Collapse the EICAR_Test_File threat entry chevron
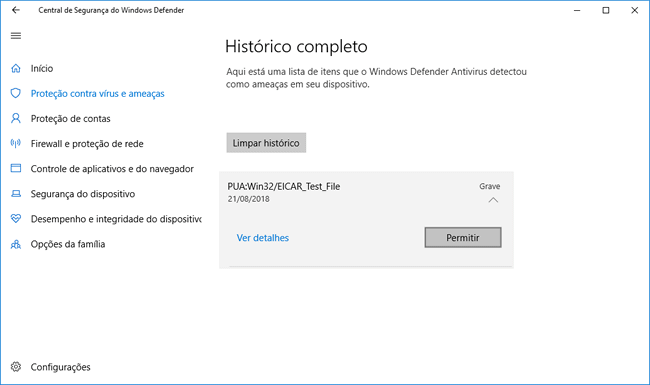 [493, 200]
